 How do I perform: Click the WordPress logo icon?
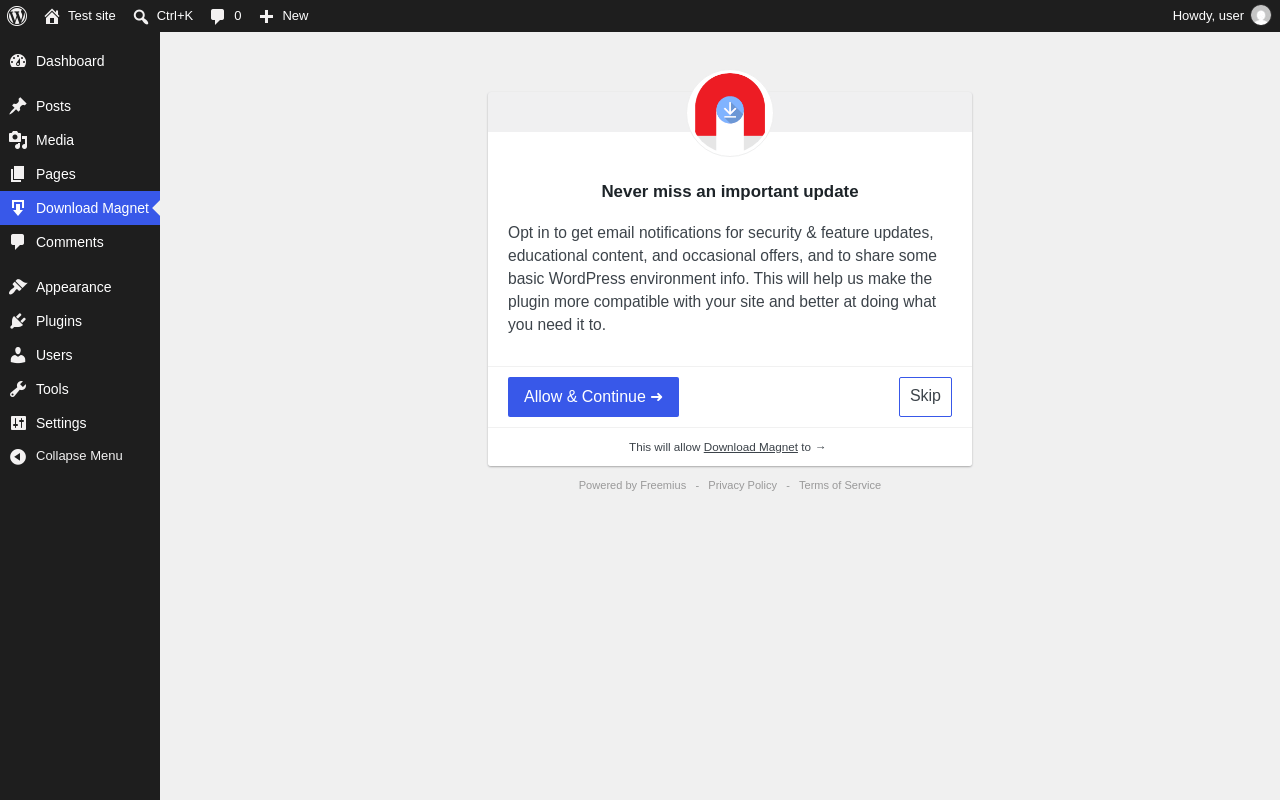coord(17,16)
